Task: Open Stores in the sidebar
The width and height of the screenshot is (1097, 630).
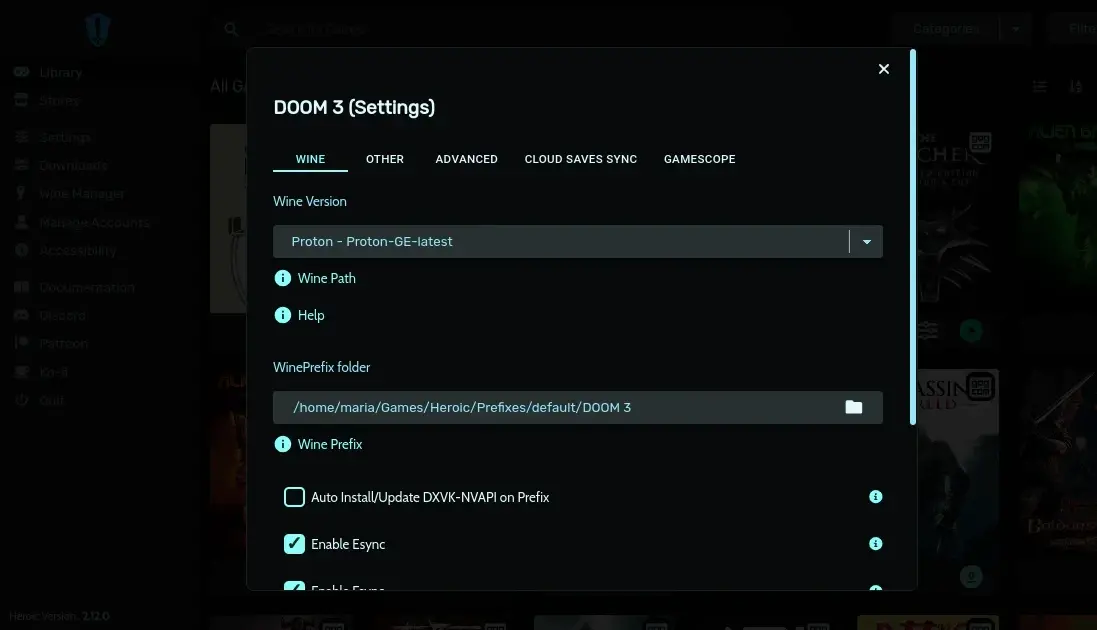Action: click(x=47, y=101)
